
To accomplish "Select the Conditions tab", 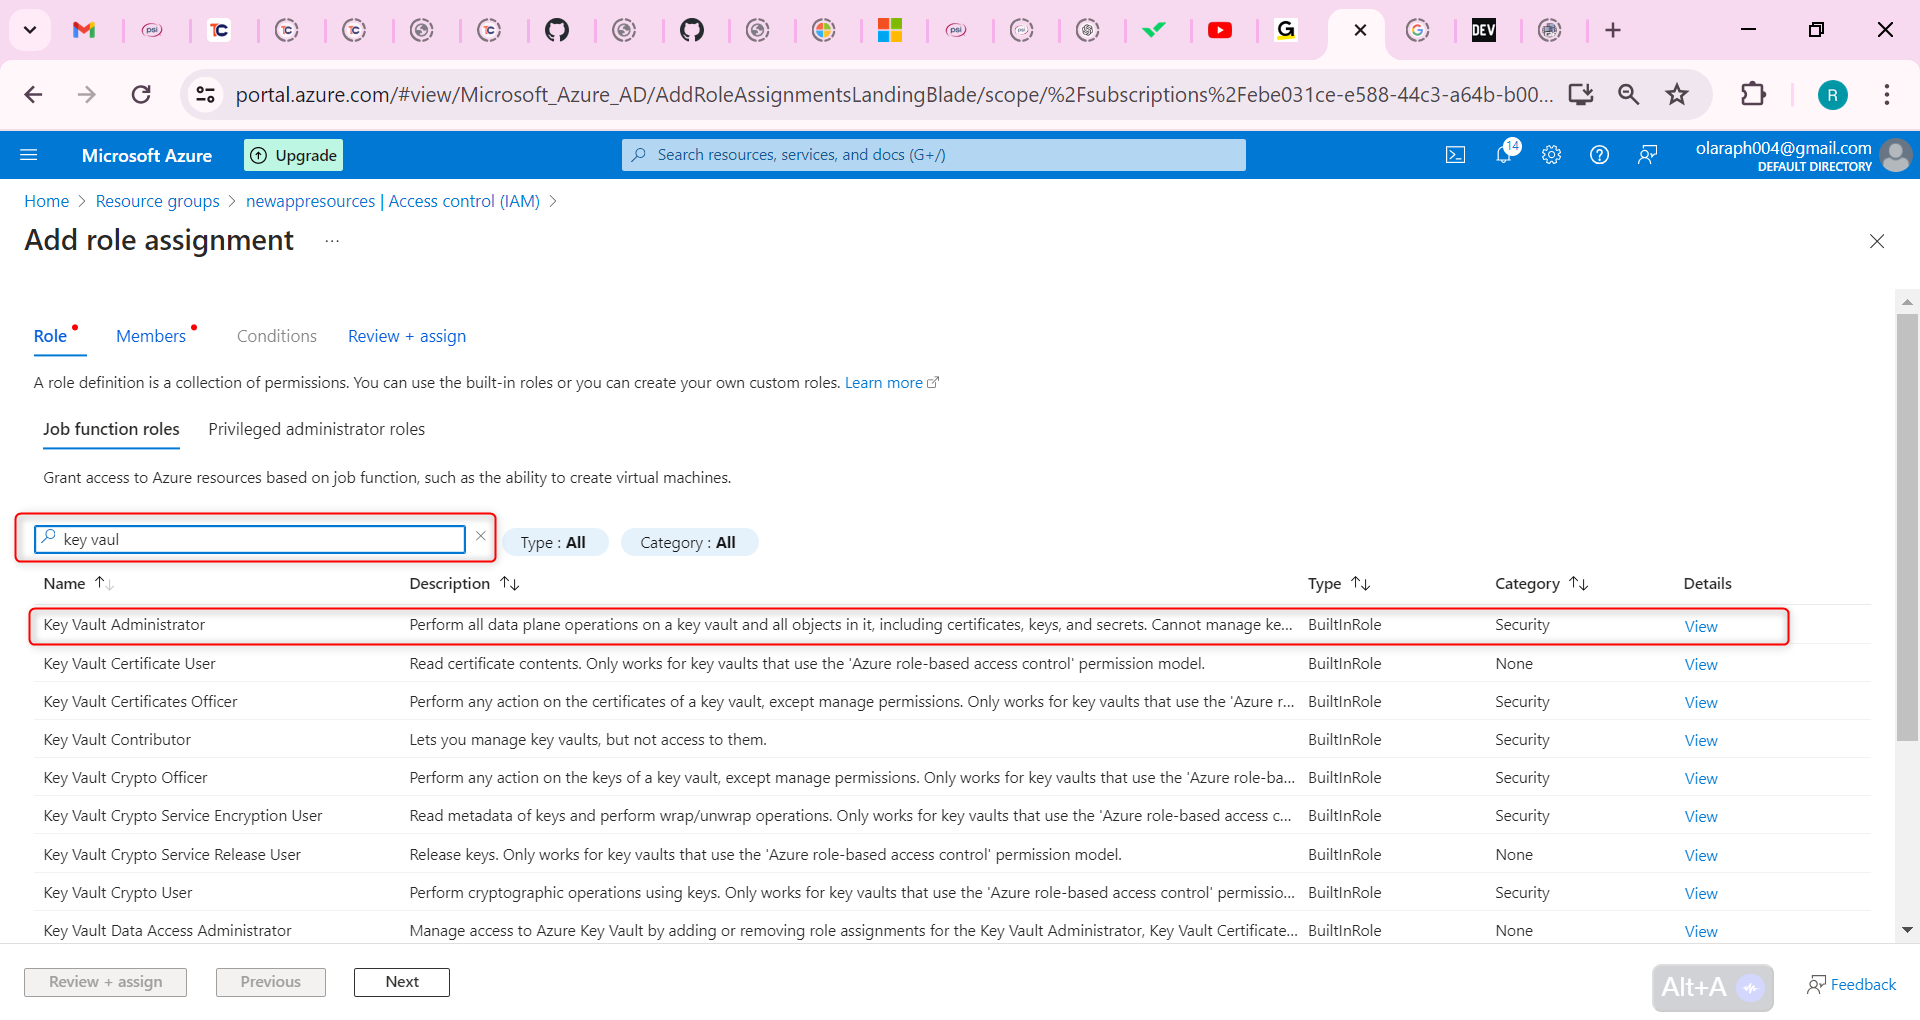I will tap(277, 336).
